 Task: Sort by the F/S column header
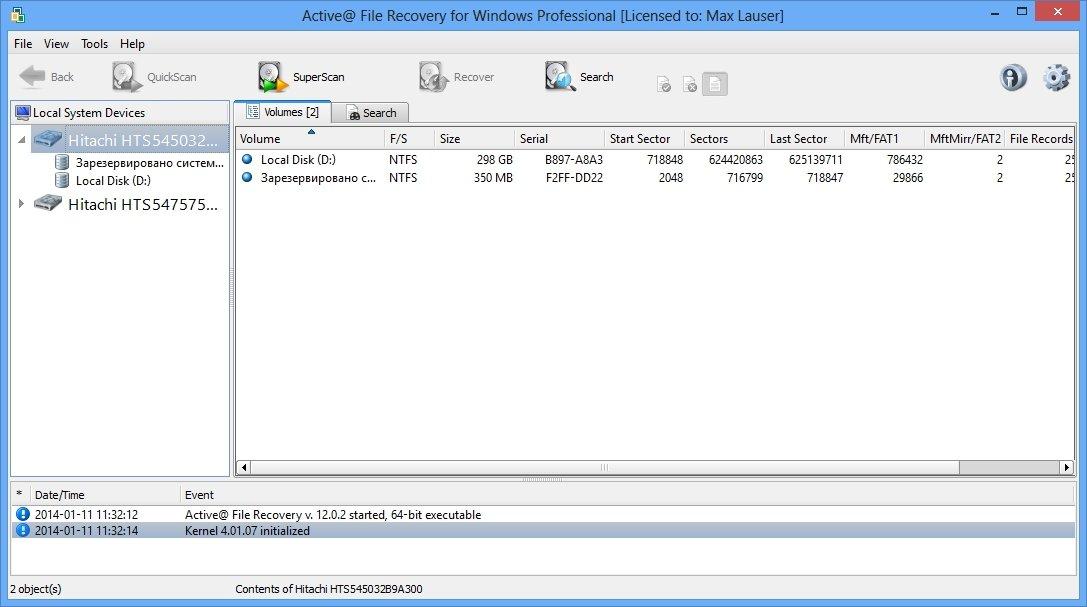410,139
